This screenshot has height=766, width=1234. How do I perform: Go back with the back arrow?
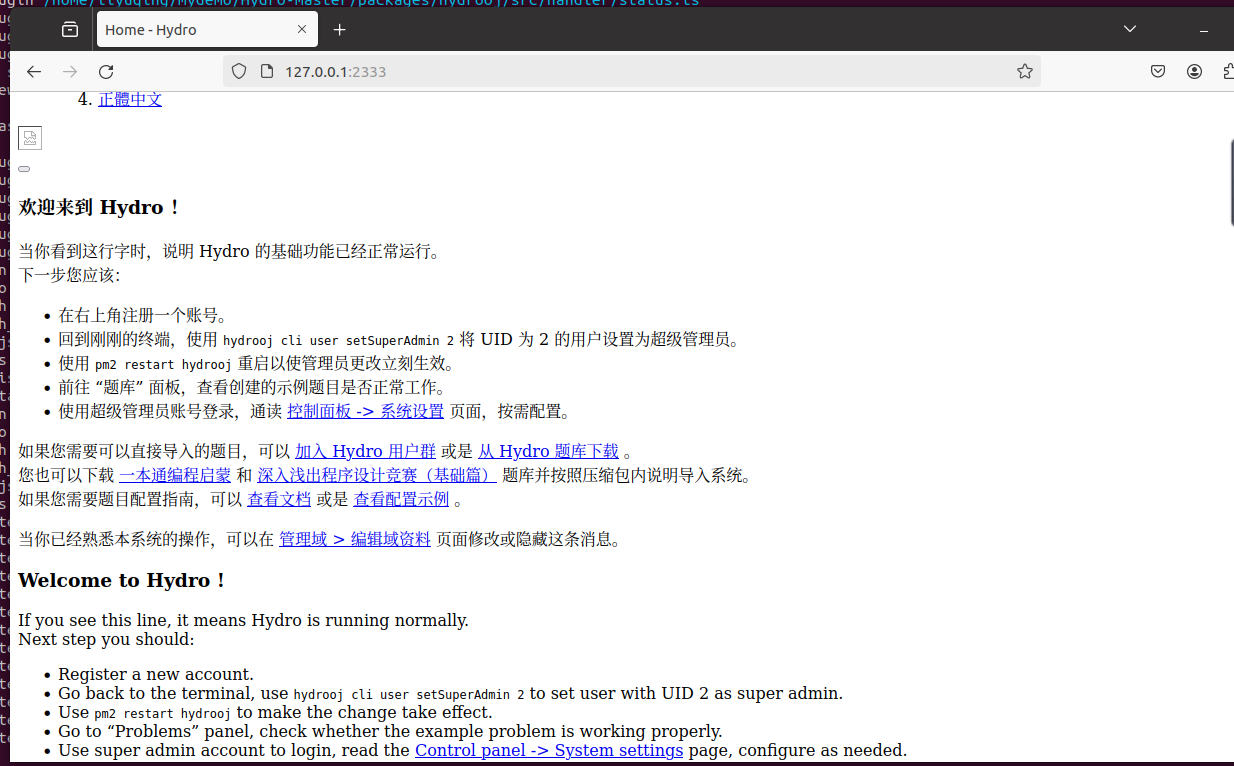34,71
